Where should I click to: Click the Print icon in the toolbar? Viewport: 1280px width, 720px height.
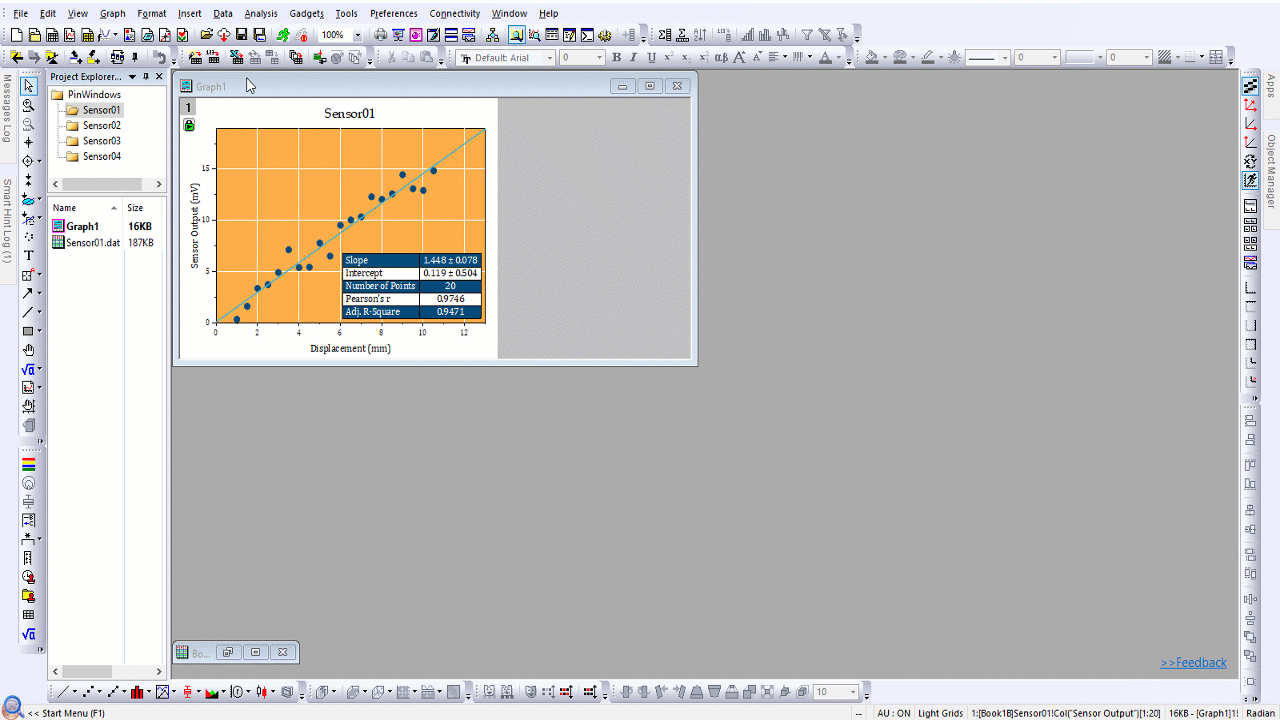[381, 35]
